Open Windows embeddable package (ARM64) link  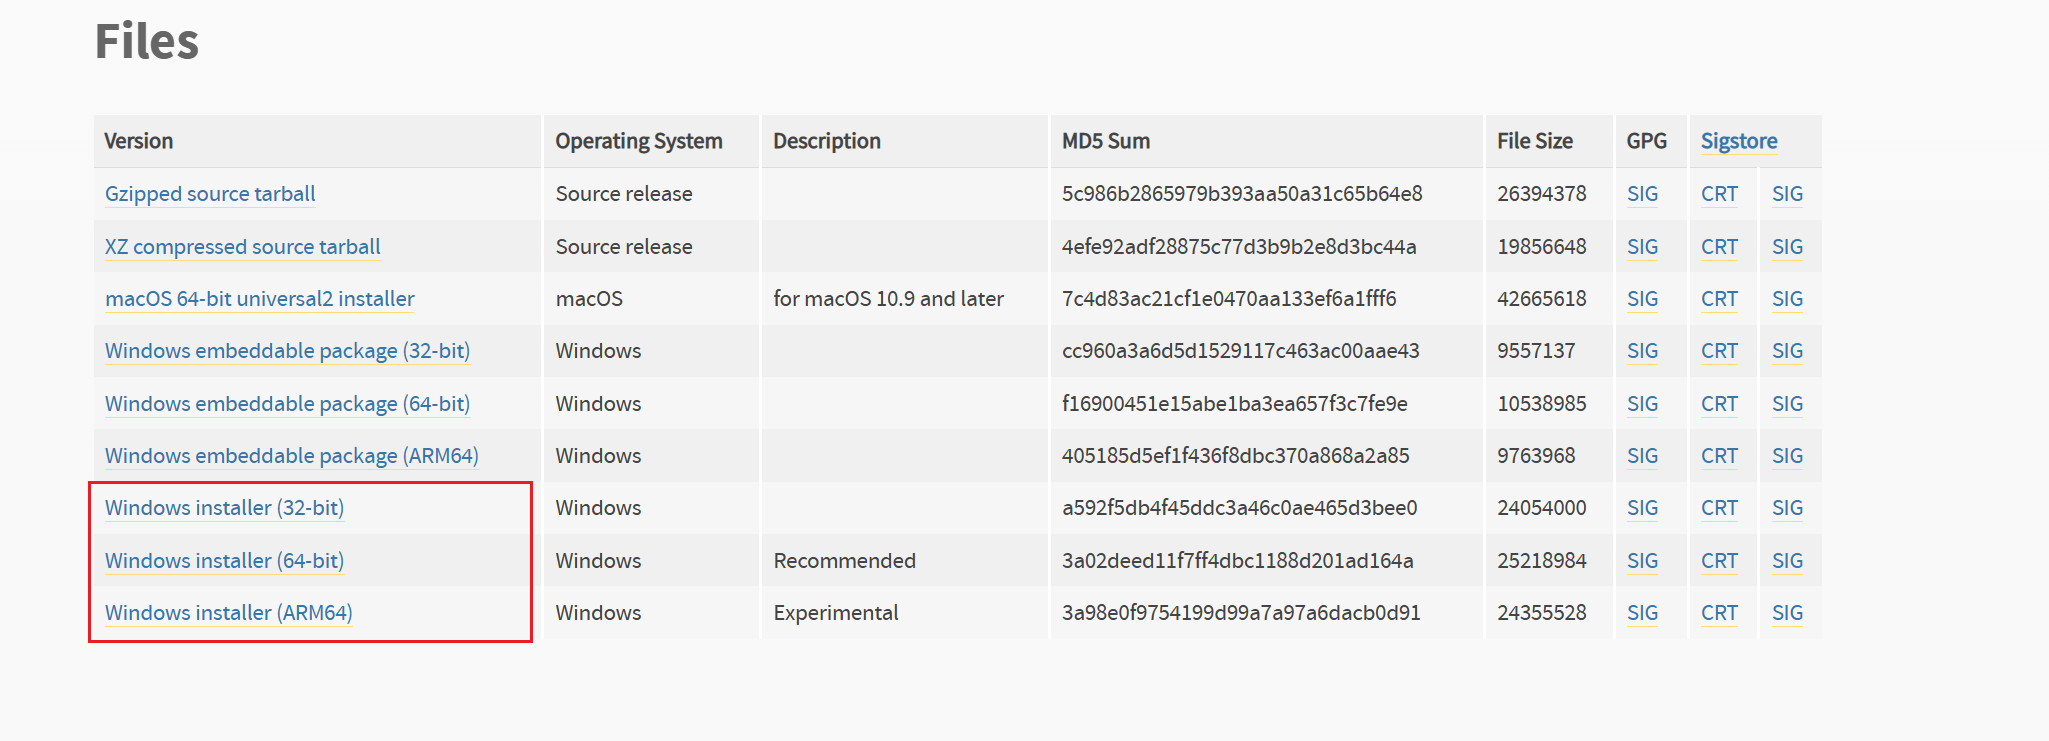pos(292,456)
